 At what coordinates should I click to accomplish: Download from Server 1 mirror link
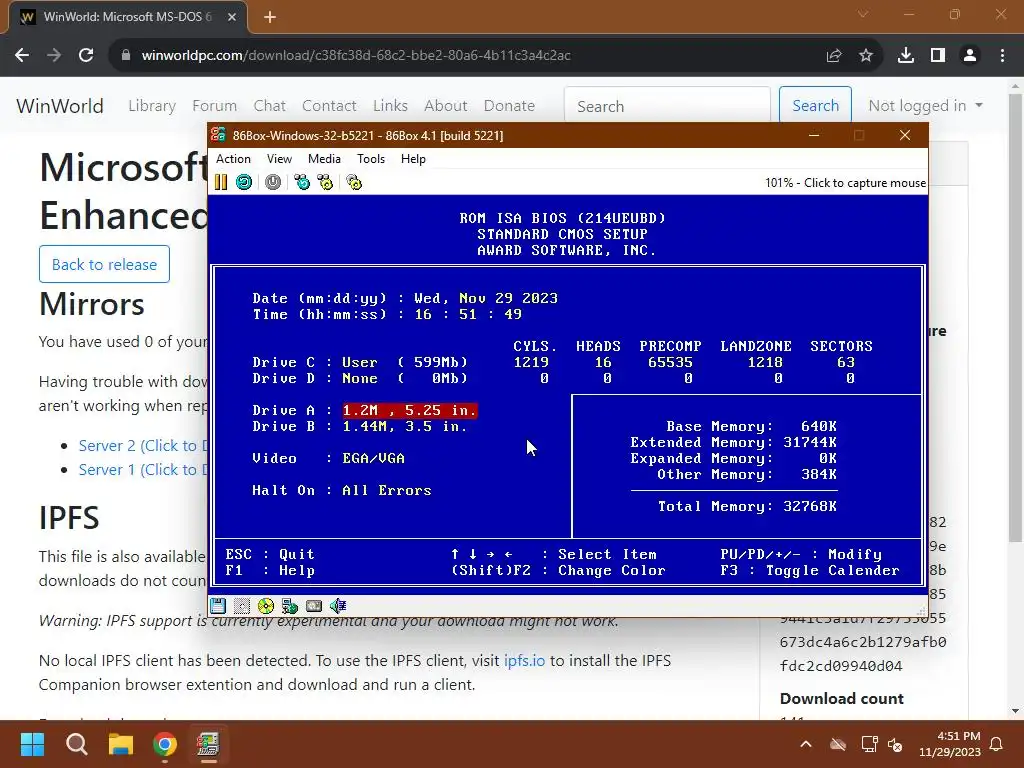(142, 470)
